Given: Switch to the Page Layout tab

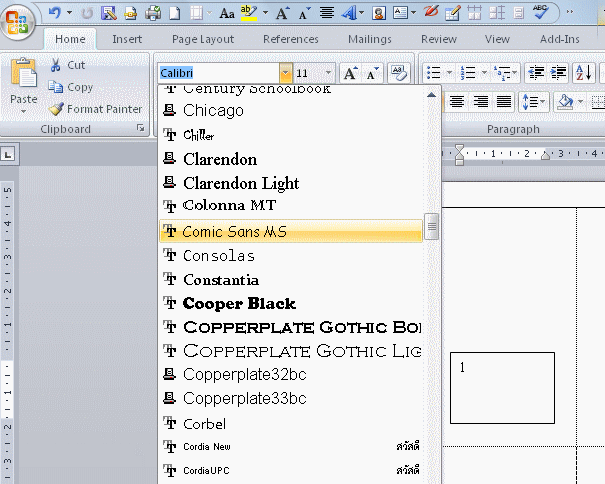Looking at the screenshot, I should click(x=203, y=39).
